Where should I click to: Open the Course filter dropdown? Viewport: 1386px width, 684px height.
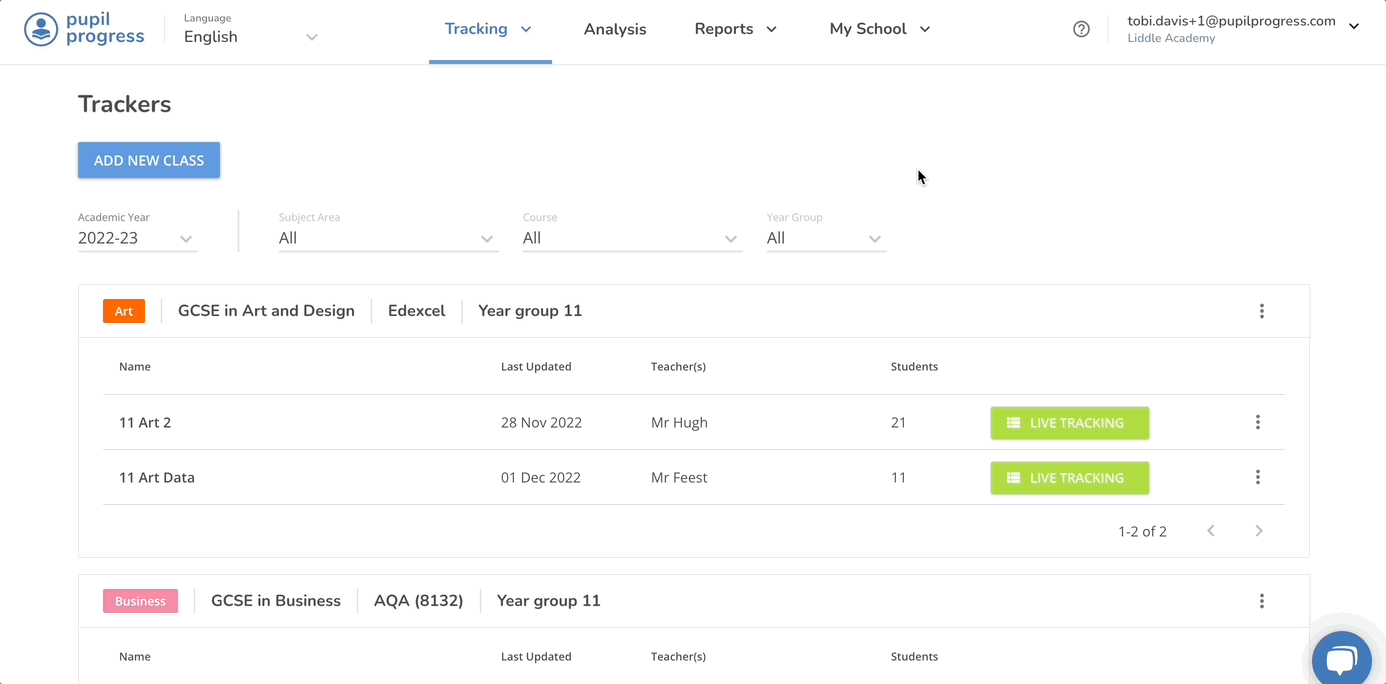631,238
